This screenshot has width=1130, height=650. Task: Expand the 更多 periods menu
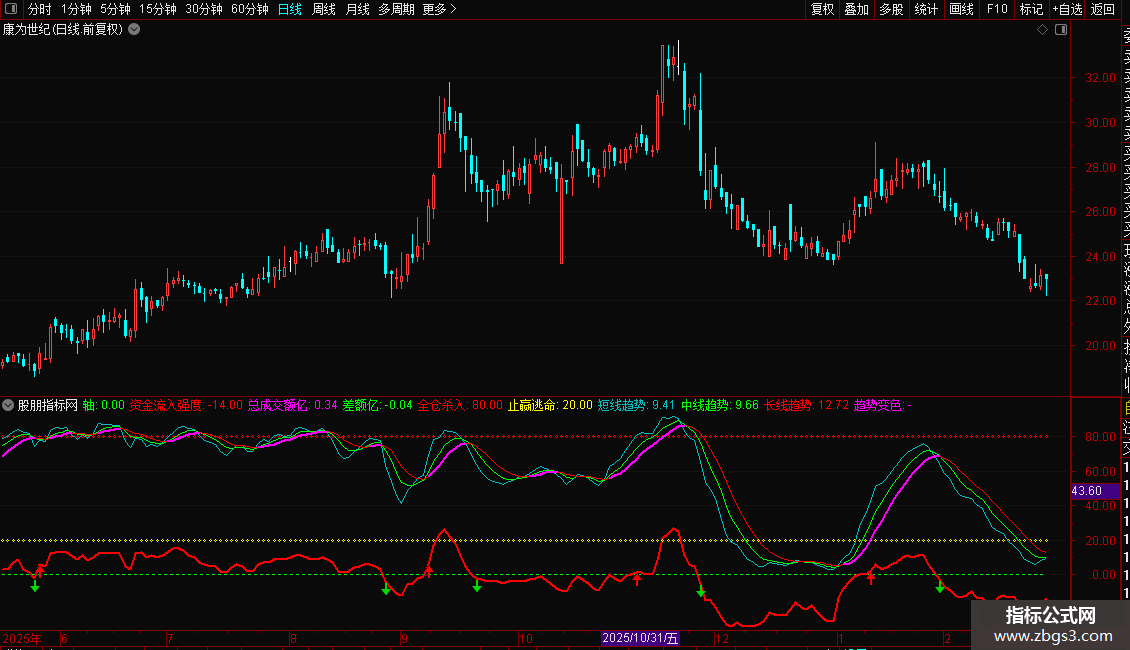tap(440, 9)
